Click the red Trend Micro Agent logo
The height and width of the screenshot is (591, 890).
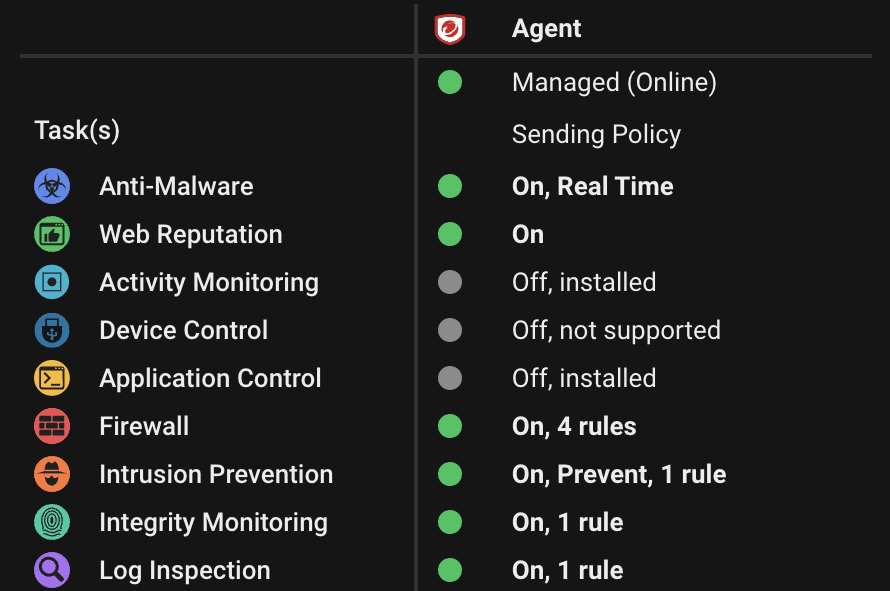[450, 29]
